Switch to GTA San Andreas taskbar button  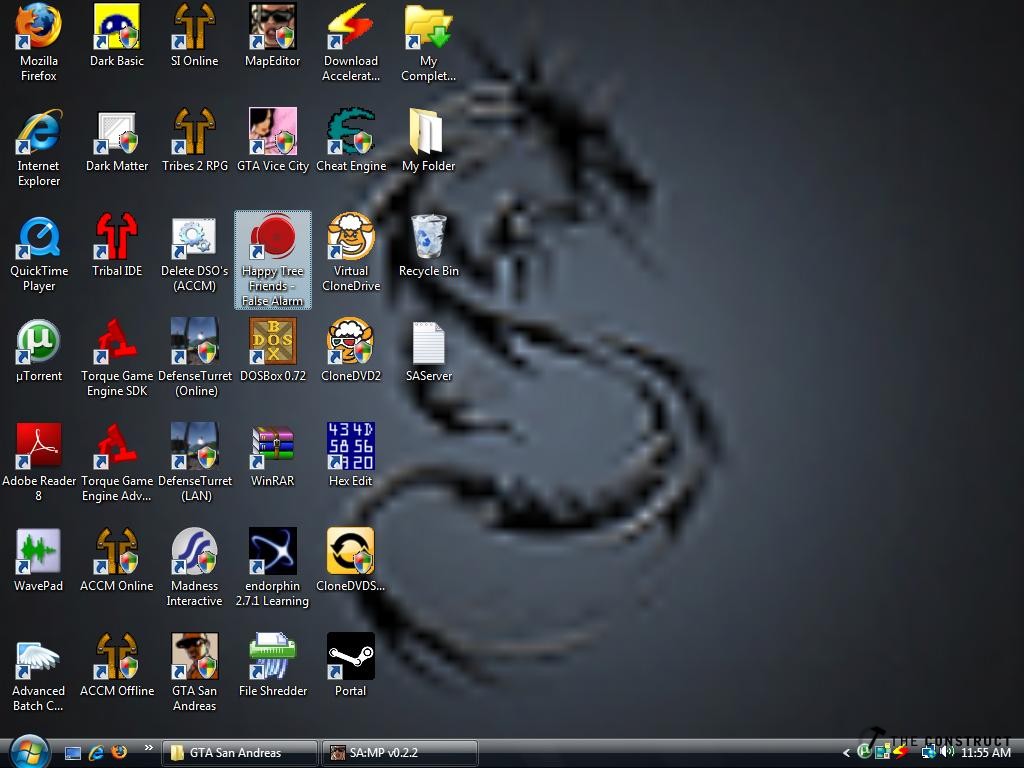click(x=239, y=753)
